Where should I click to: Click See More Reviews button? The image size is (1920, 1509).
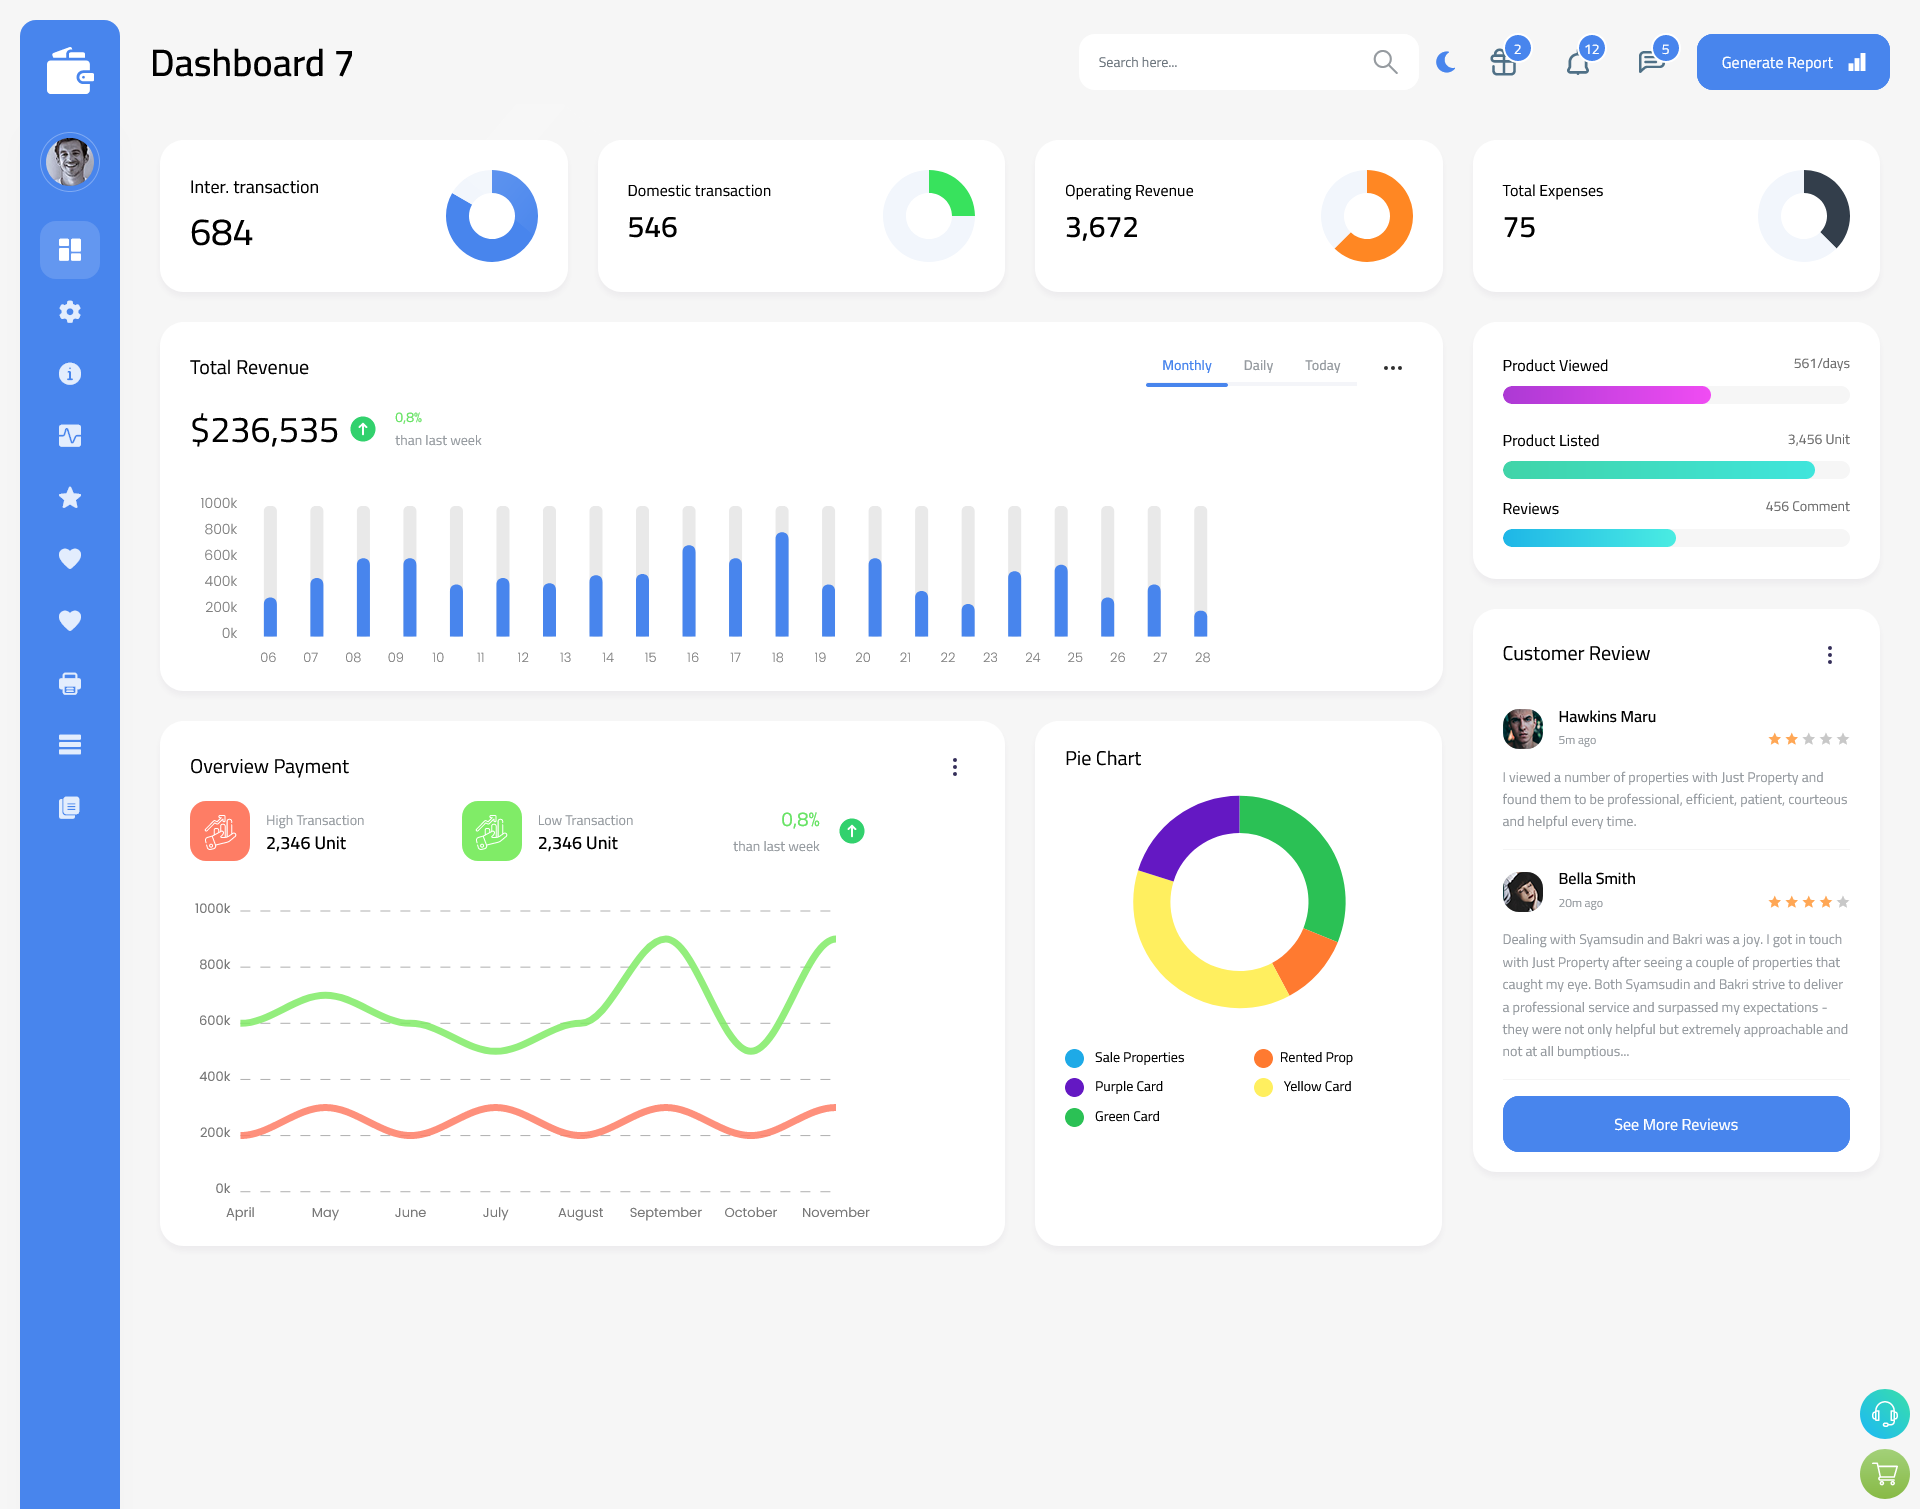point(1675,1122)
